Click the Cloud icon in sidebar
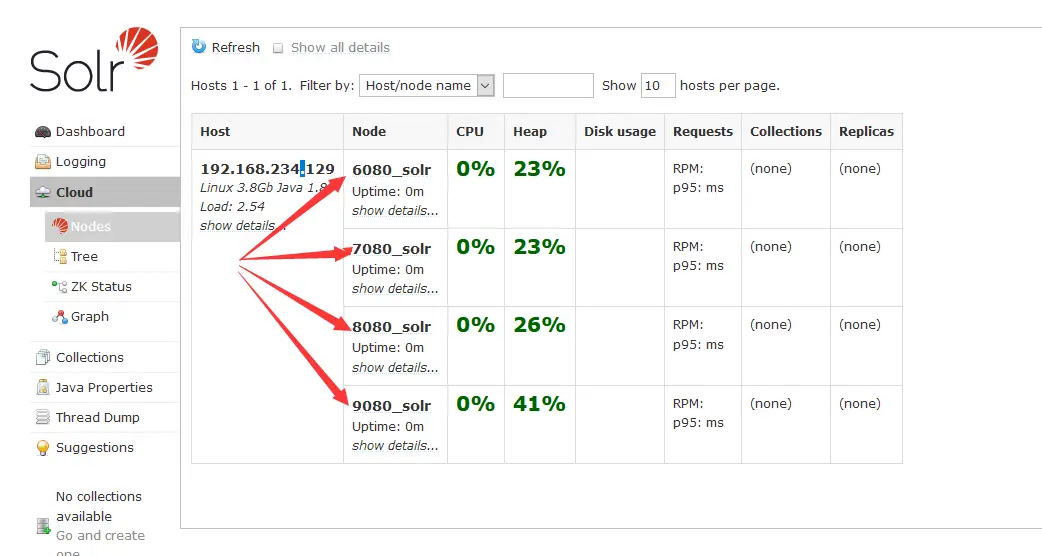1042x556 pixels. click(43, 193)
